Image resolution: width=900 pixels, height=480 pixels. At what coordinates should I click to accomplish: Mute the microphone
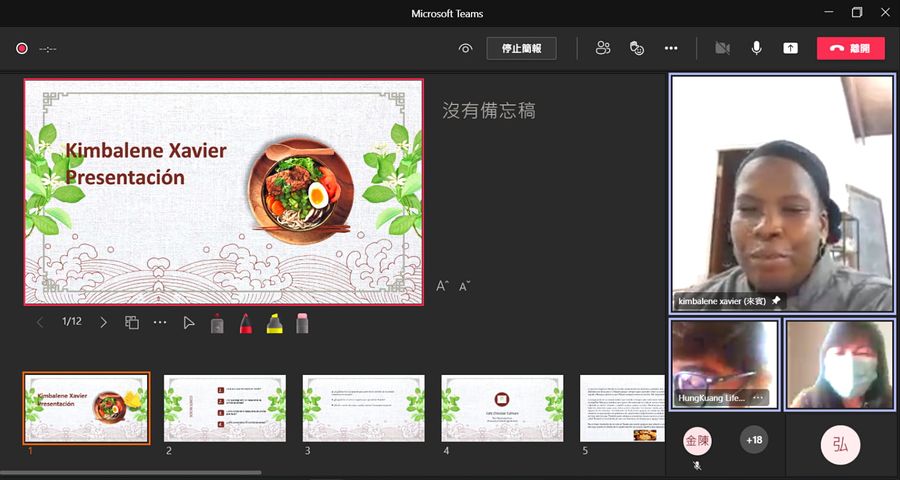coord(756,48)
